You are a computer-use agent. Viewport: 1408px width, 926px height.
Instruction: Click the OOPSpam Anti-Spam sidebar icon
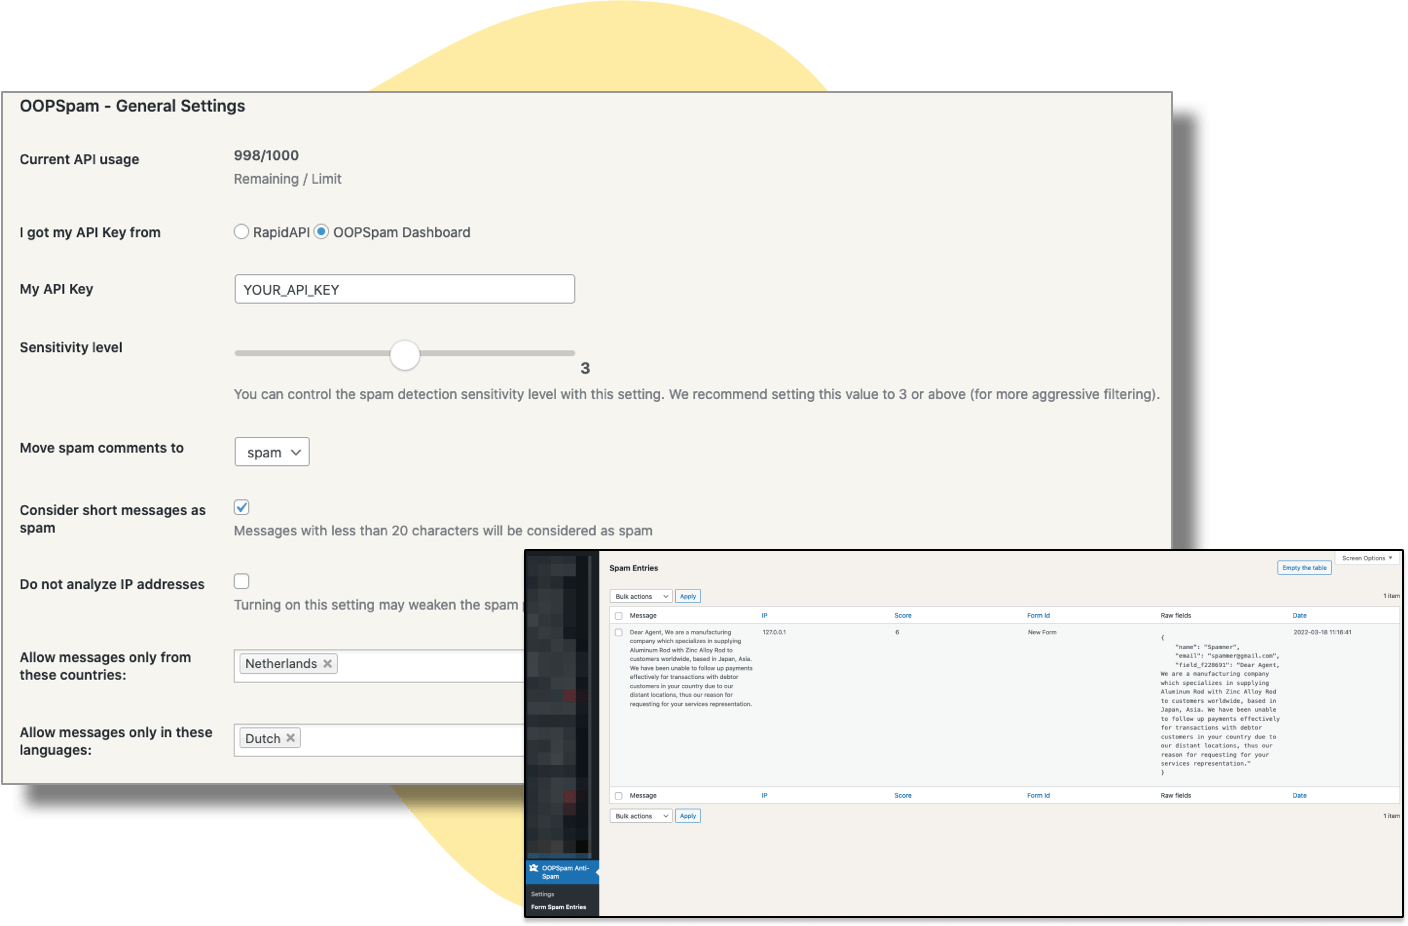tap(534, 868)
